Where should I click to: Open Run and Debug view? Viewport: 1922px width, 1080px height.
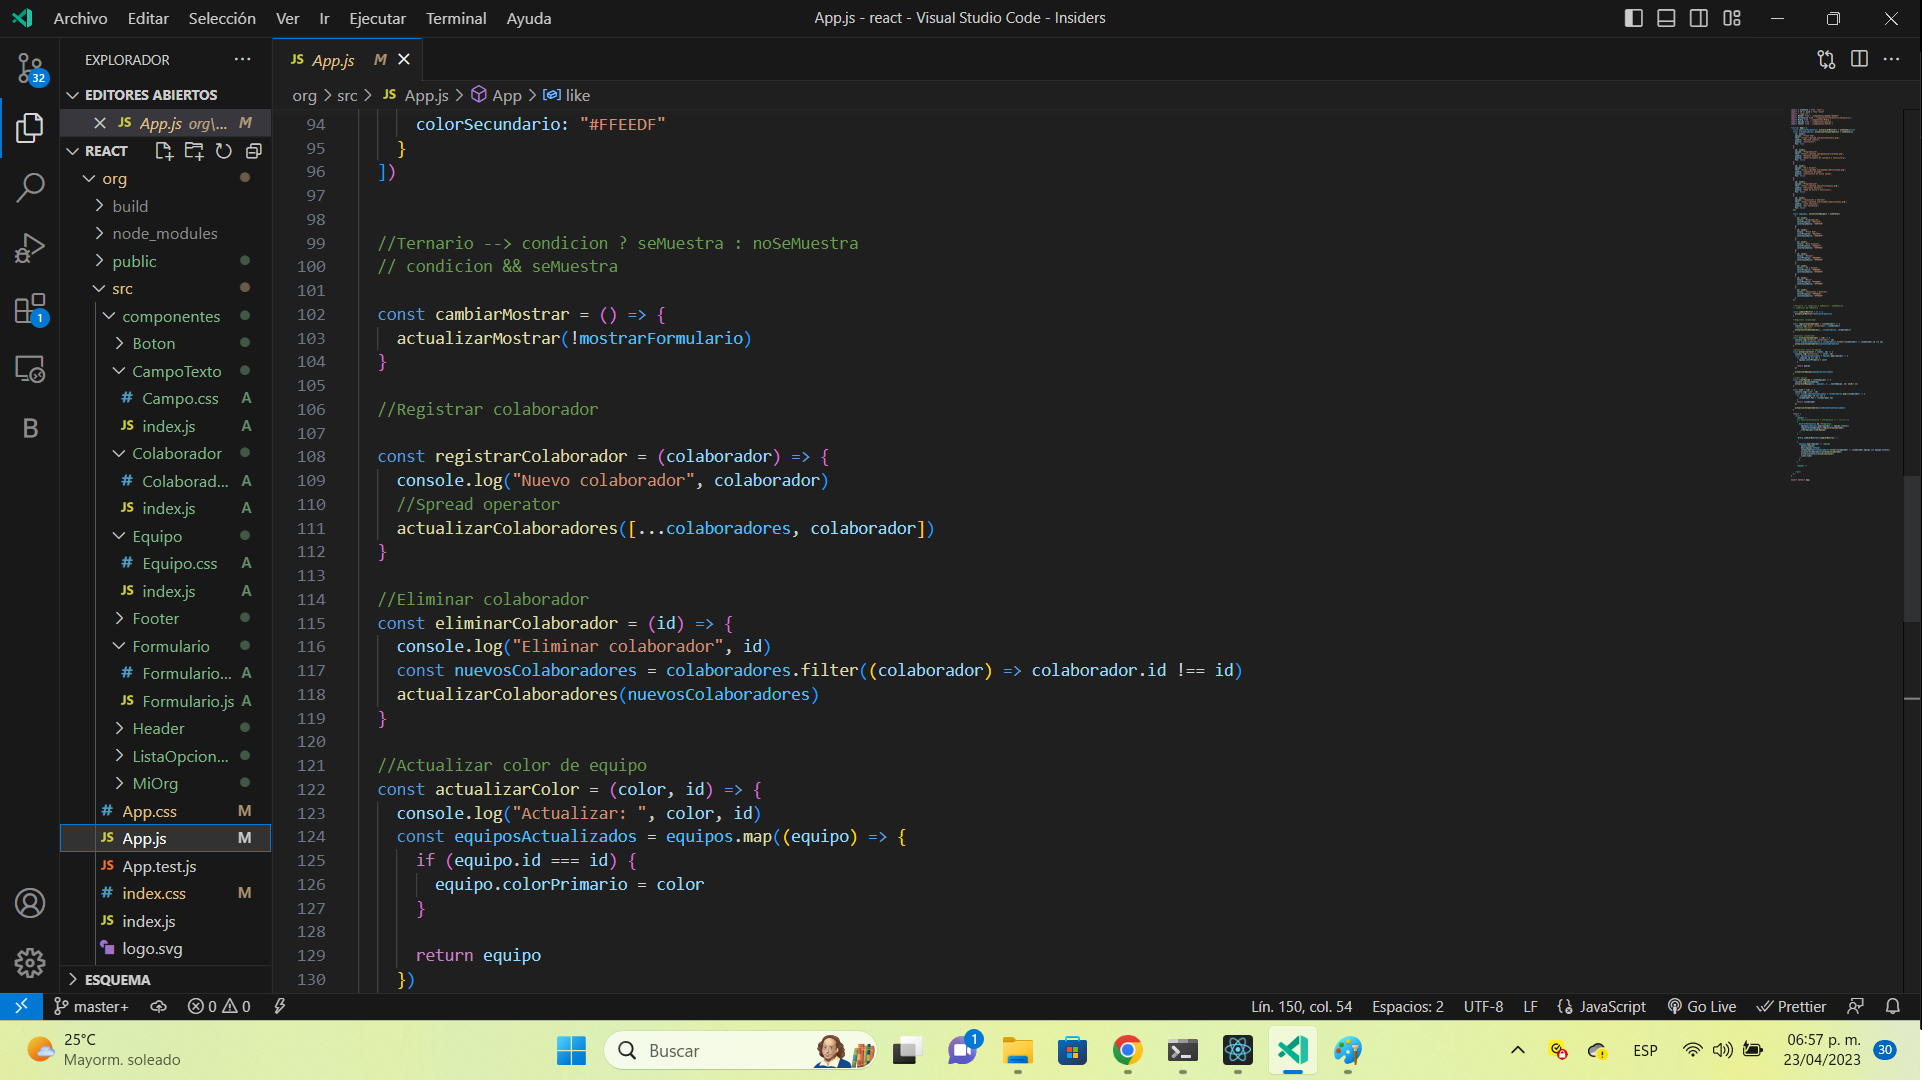pyautogui.click(x=30, y=248)
